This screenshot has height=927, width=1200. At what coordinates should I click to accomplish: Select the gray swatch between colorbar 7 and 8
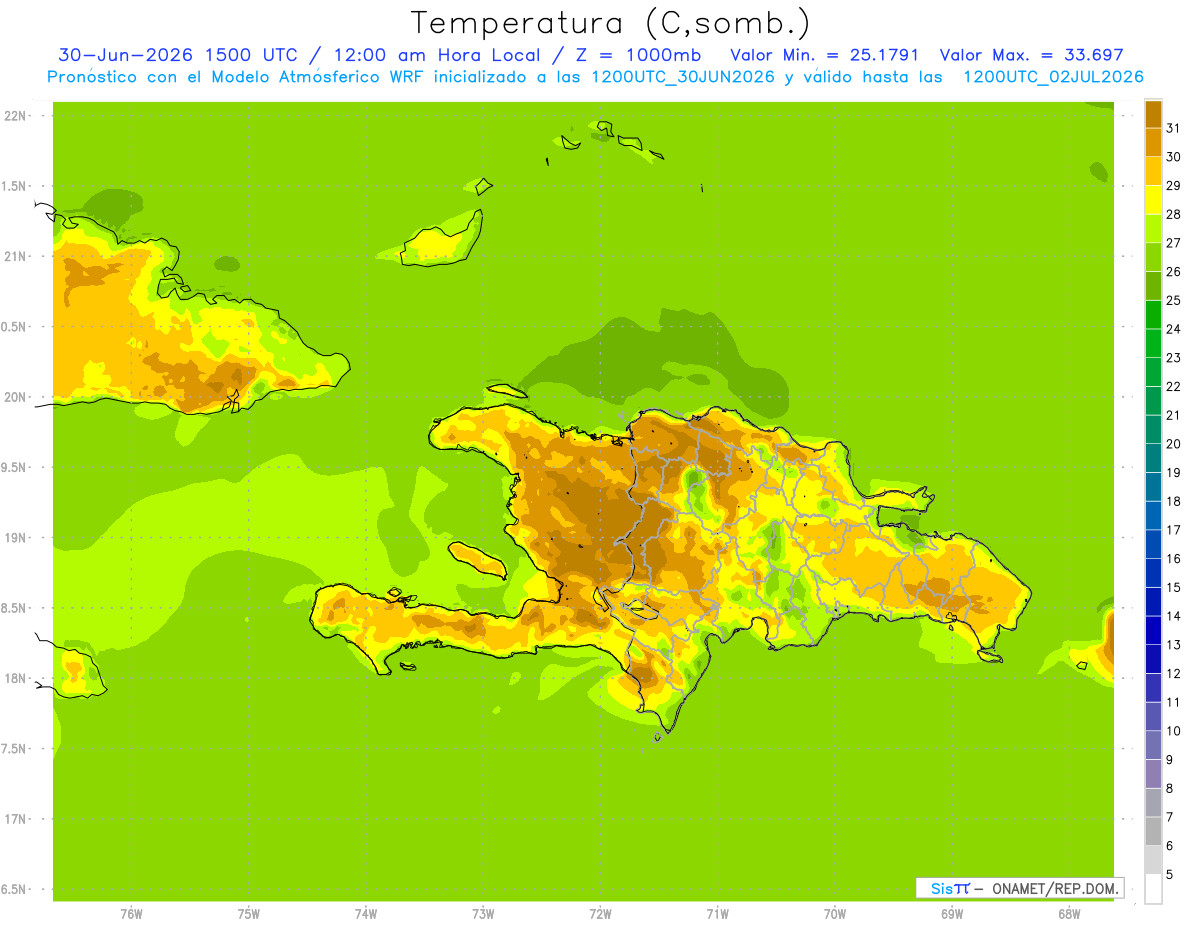pos(1153,802)
